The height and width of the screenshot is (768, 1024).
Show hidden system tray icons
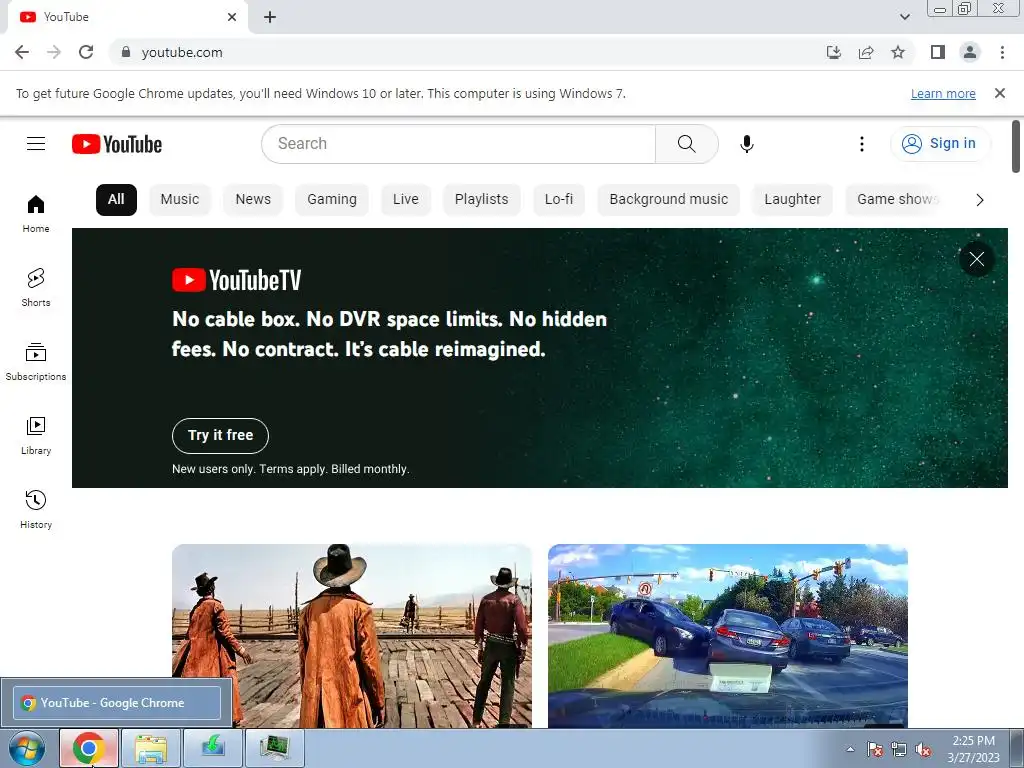point(850,749)
